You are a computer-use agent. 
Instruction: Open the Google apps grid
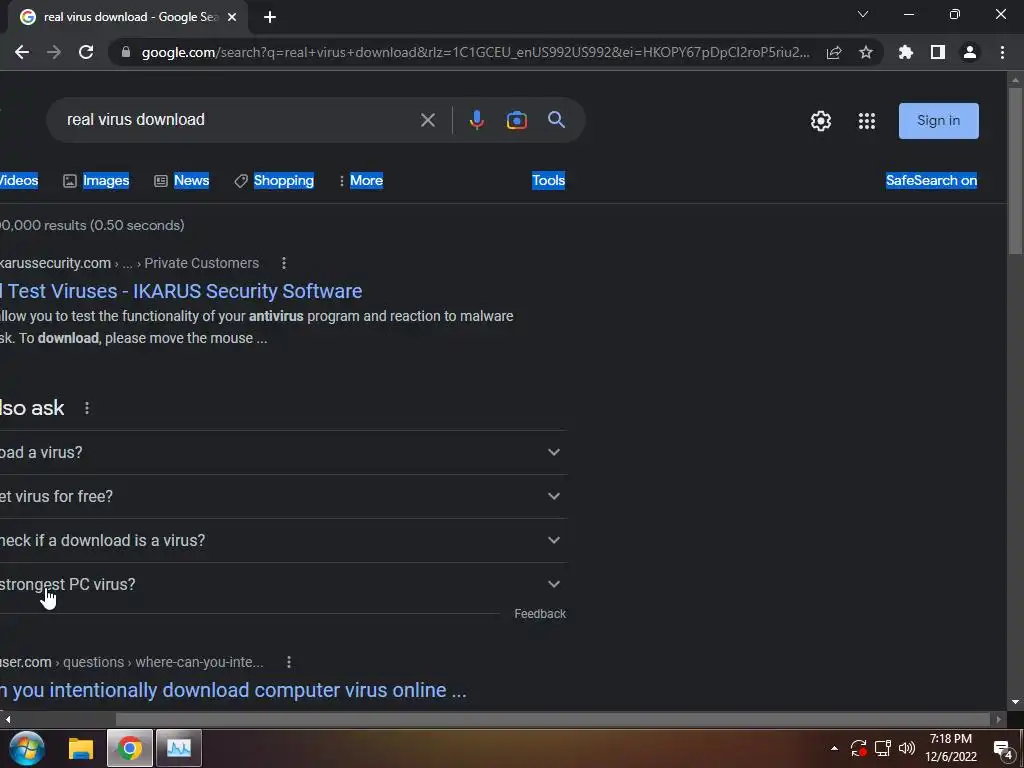(x=867, y=121)
